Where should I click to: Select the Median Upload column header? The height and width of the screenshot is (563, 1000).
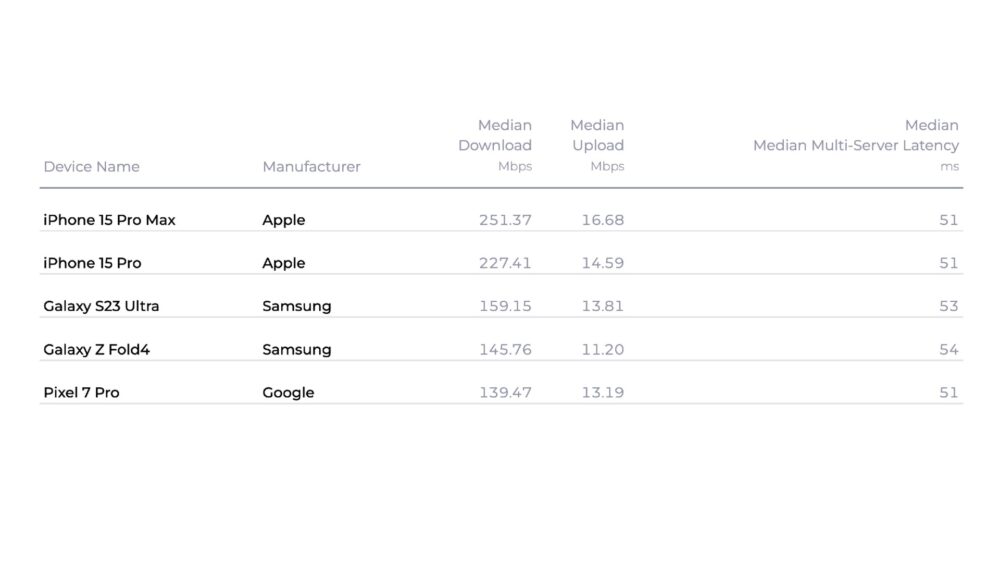tap(597, 145)
